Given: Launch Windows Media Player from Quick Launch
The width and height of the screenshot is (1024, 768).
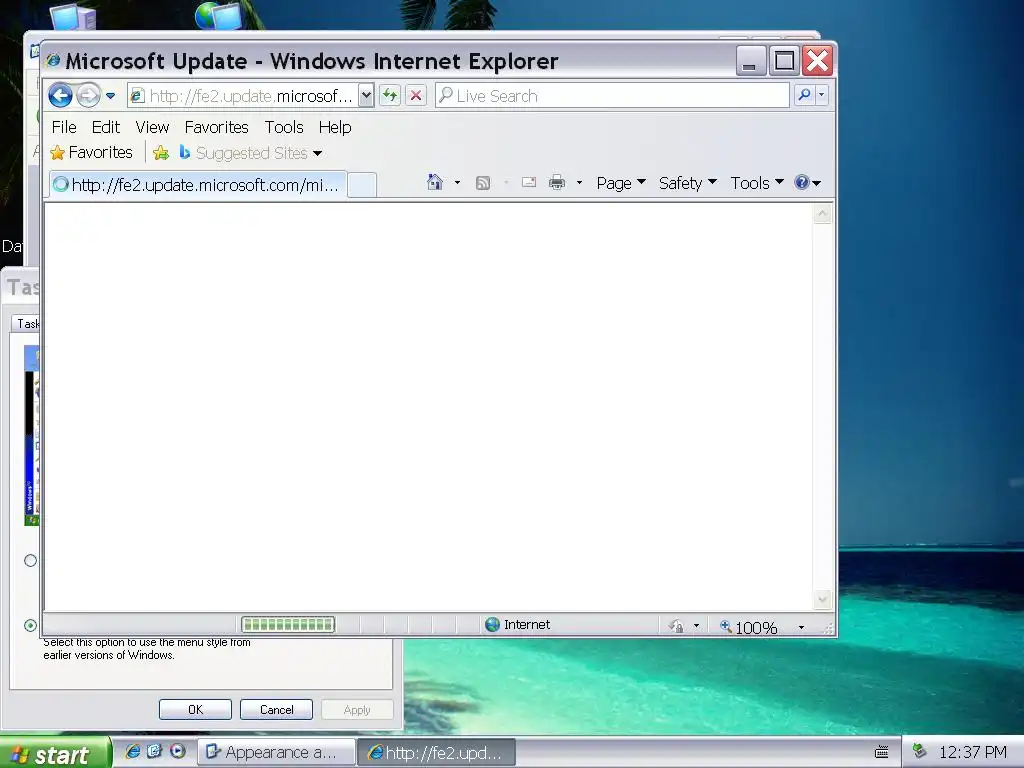Looking at the screenshot, I should 177,751.
